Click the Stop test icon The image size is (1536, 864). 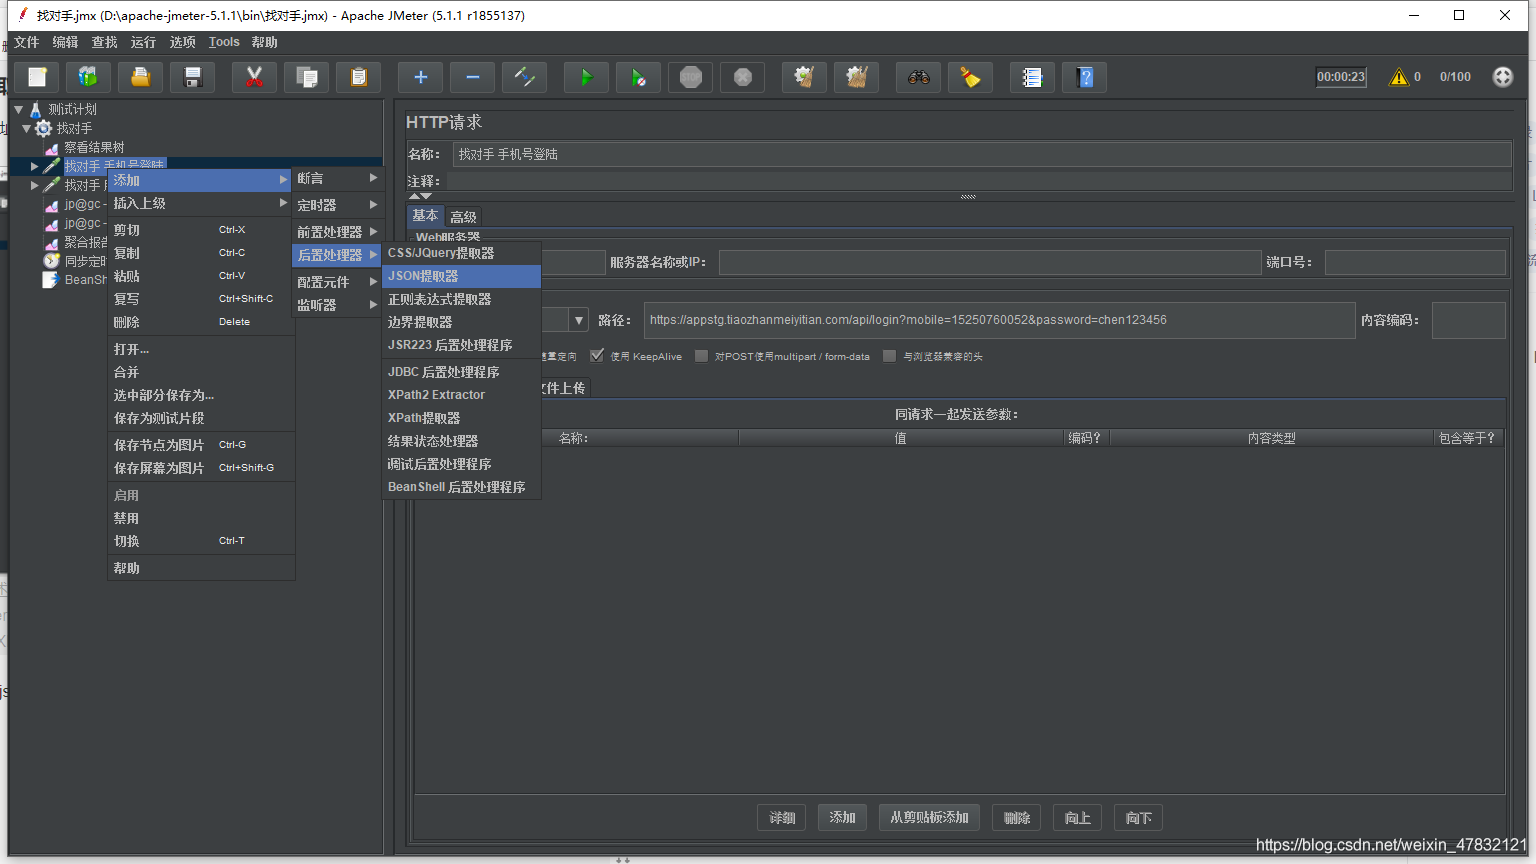click(x=690, y=77)
